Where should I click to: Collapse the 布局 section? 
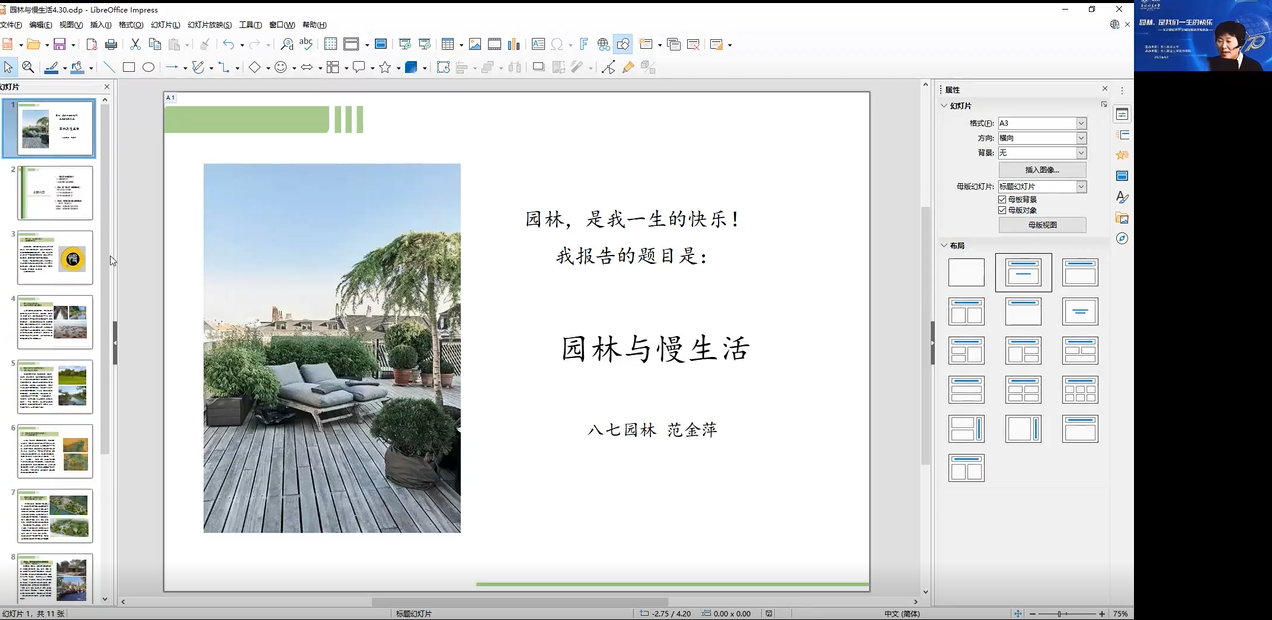(945, 245)
